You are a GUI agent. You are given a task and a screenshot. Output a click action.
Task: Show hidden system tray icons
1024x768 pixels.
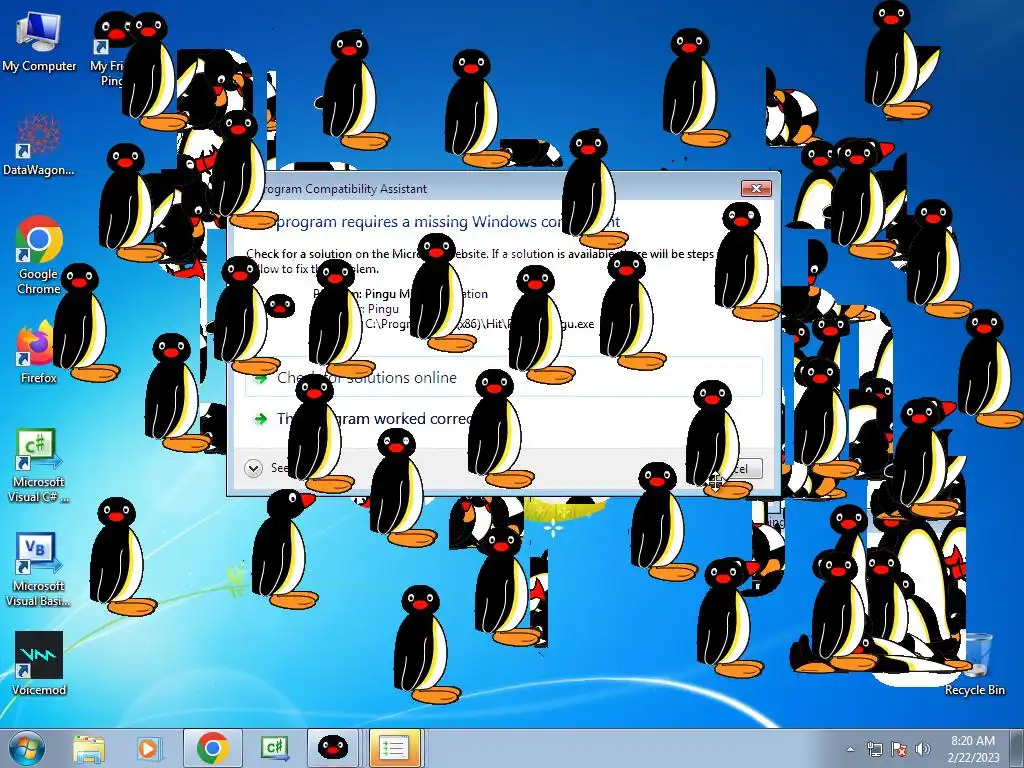point(850,749)
